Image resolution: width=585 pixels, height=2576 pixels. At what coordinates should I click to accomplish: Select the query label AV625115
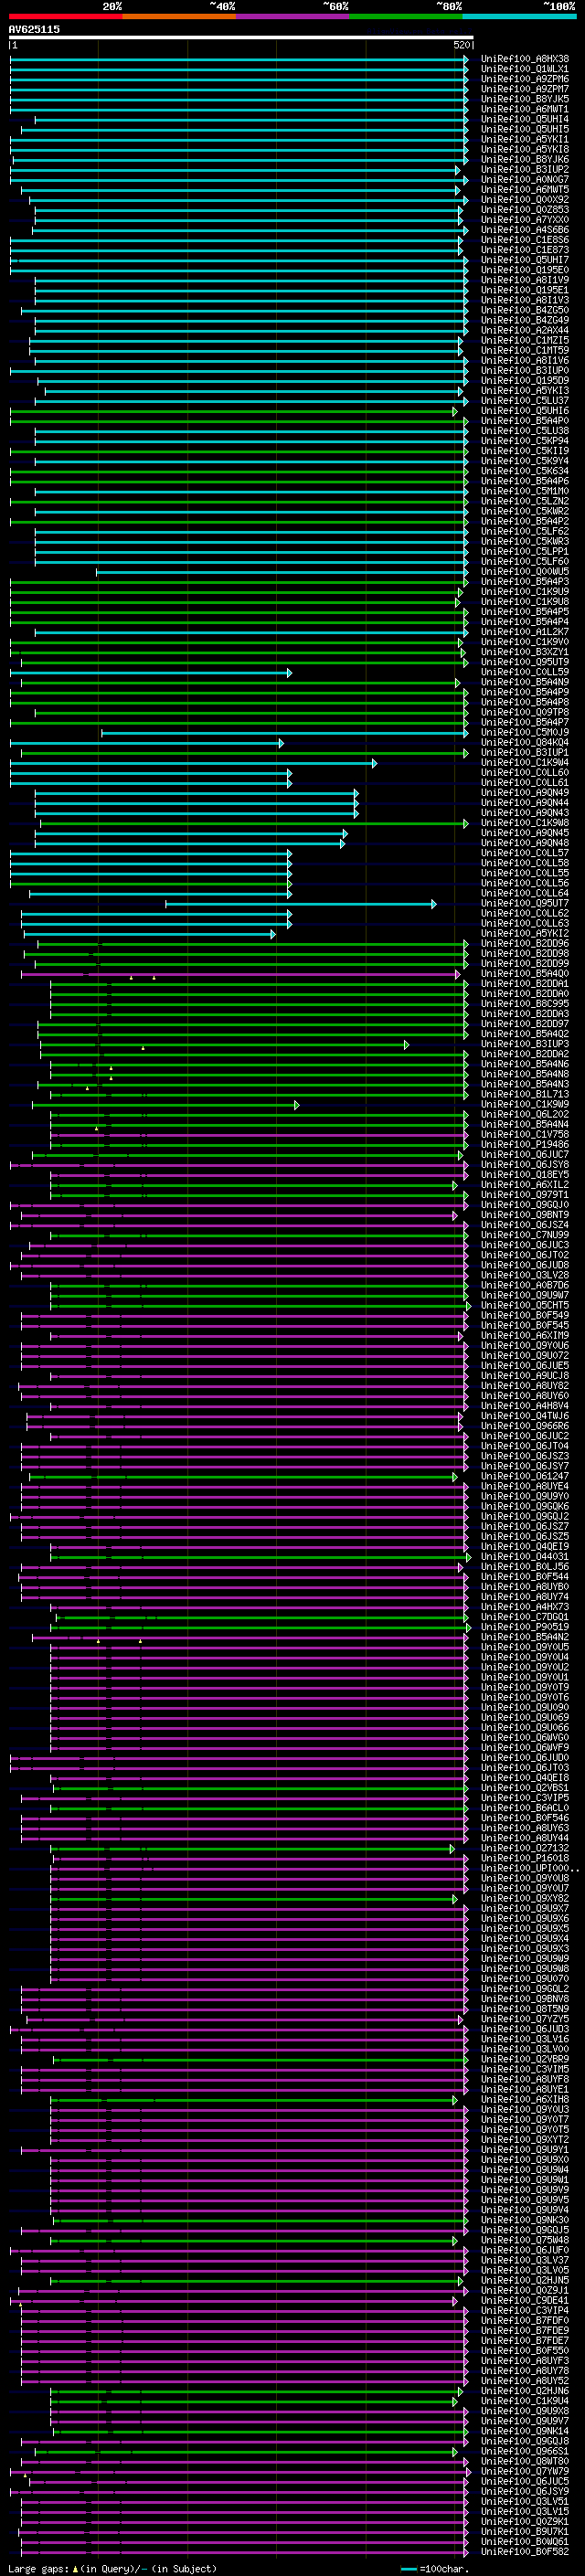34,29
